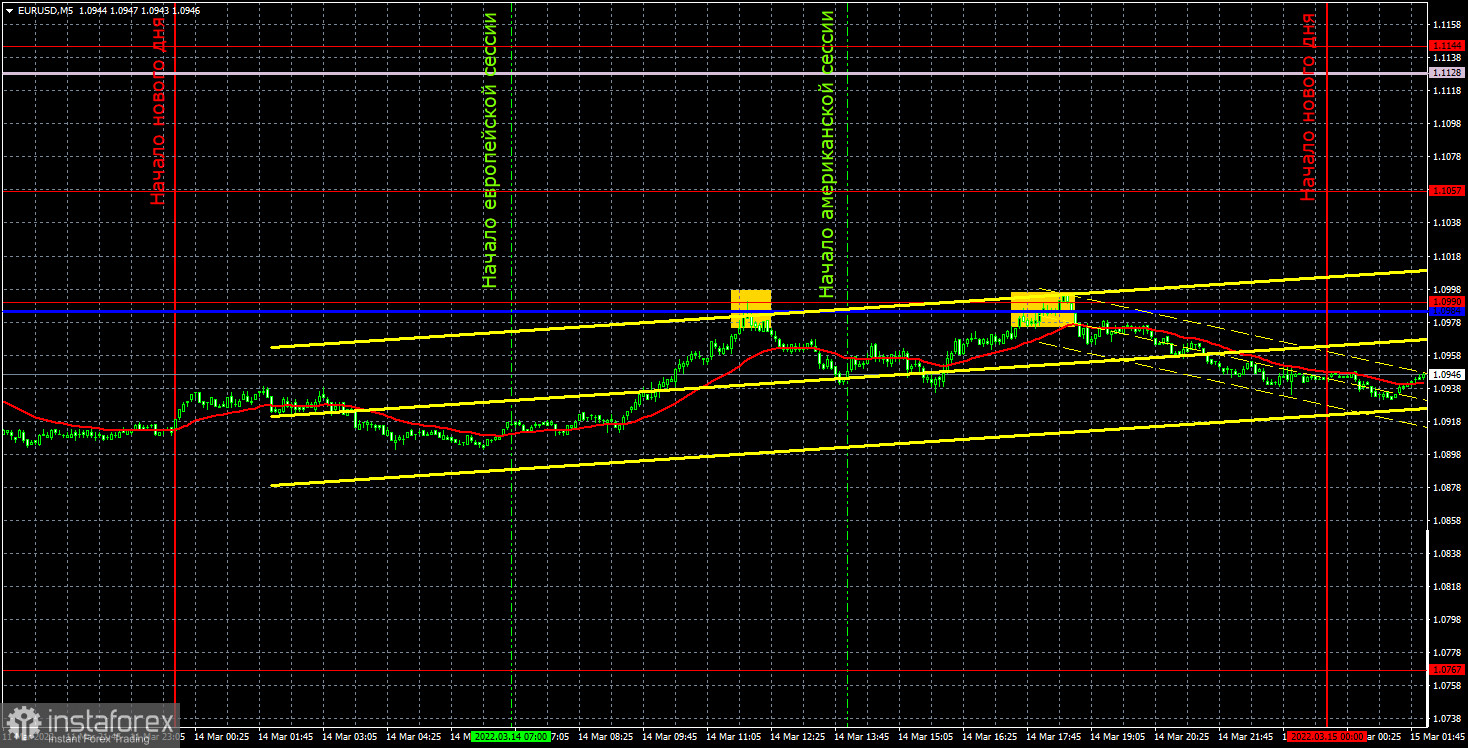Screen dimensions: 1468x748
Task: Click right 'Начало нового дня' label near 15 Mar
Action: click(1308, 108)
